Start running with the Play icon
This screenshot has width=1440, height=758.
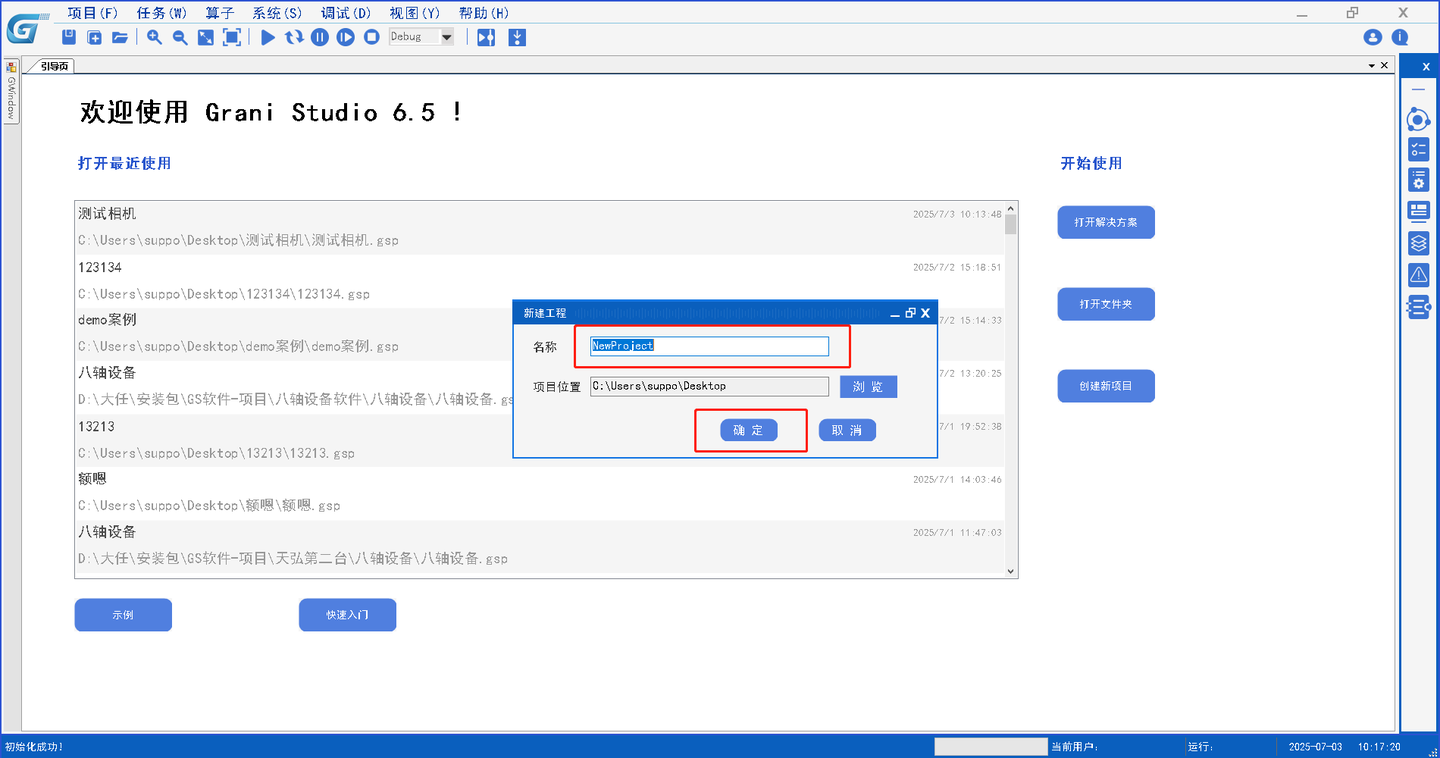(268, 37)
